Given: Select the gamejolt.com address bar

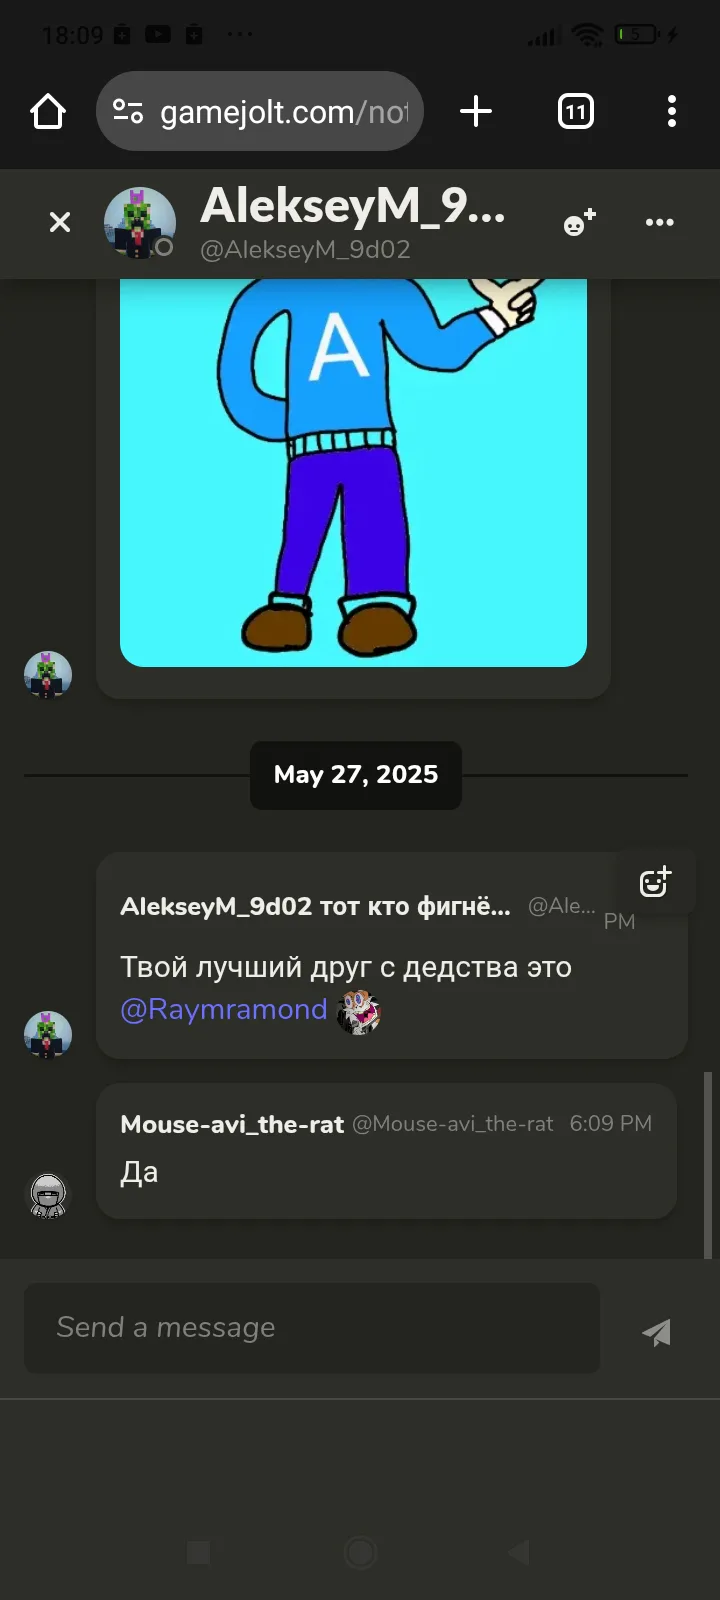Looking at the screenshot, I should click(260, 111).
